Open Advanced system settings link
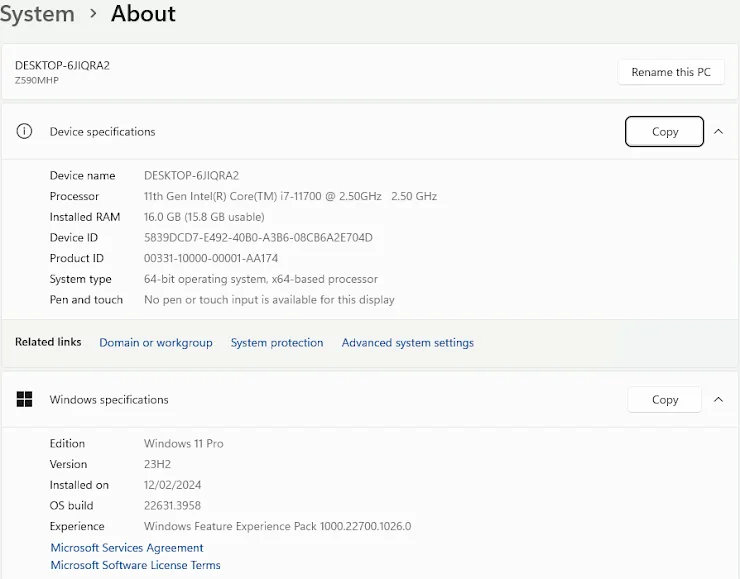The width and height of the screenshot is (740, 579). [x=408, y=343]
